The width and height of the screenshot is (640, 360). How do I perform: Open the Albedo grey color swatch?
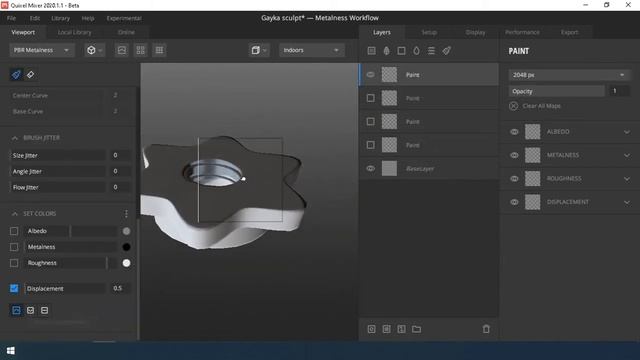[127, 231]
